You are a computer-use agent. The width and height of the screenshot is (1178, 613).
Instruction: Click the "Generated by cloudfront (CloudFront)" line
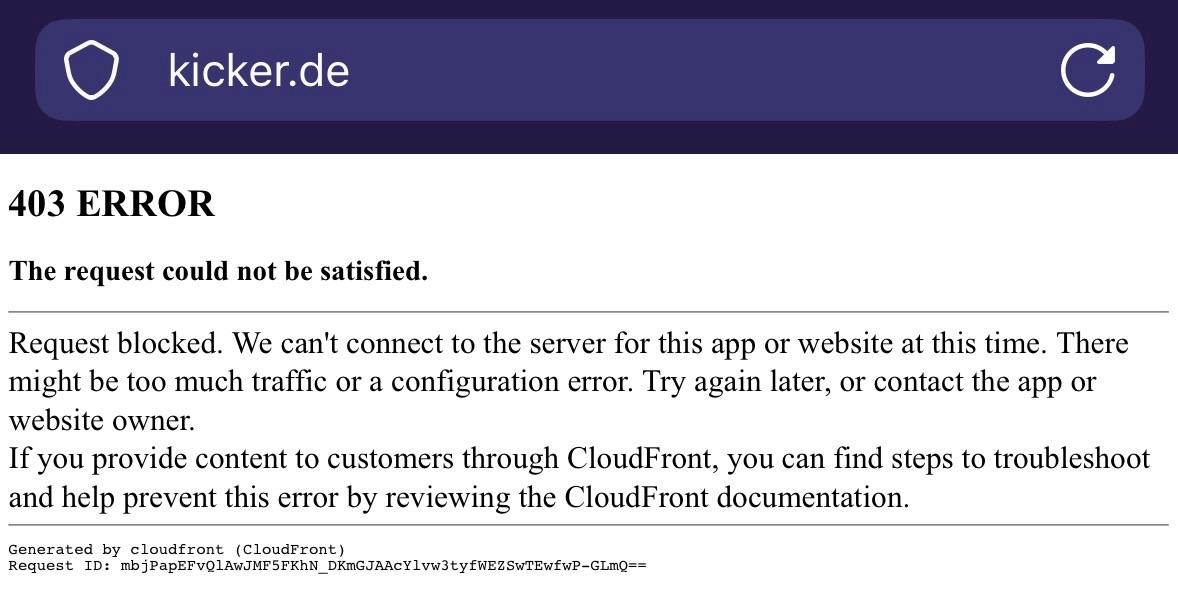[177, 550]
